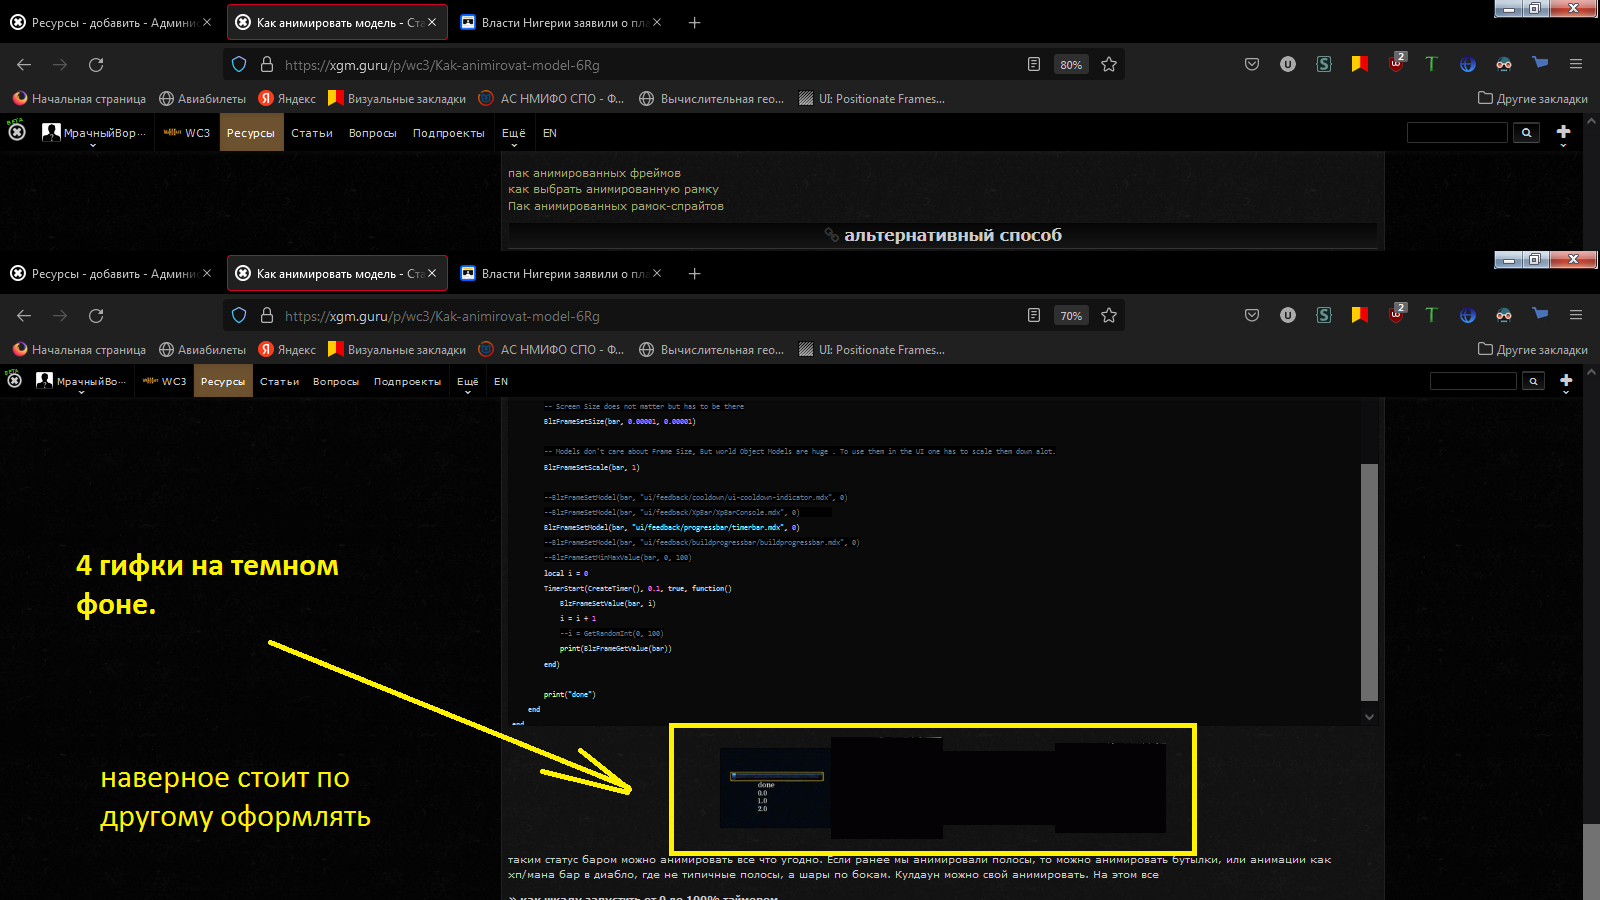Reset the 80% zoom indicator in upper window
This screenshot has width=1600, height=900.
pos(1071,65)
